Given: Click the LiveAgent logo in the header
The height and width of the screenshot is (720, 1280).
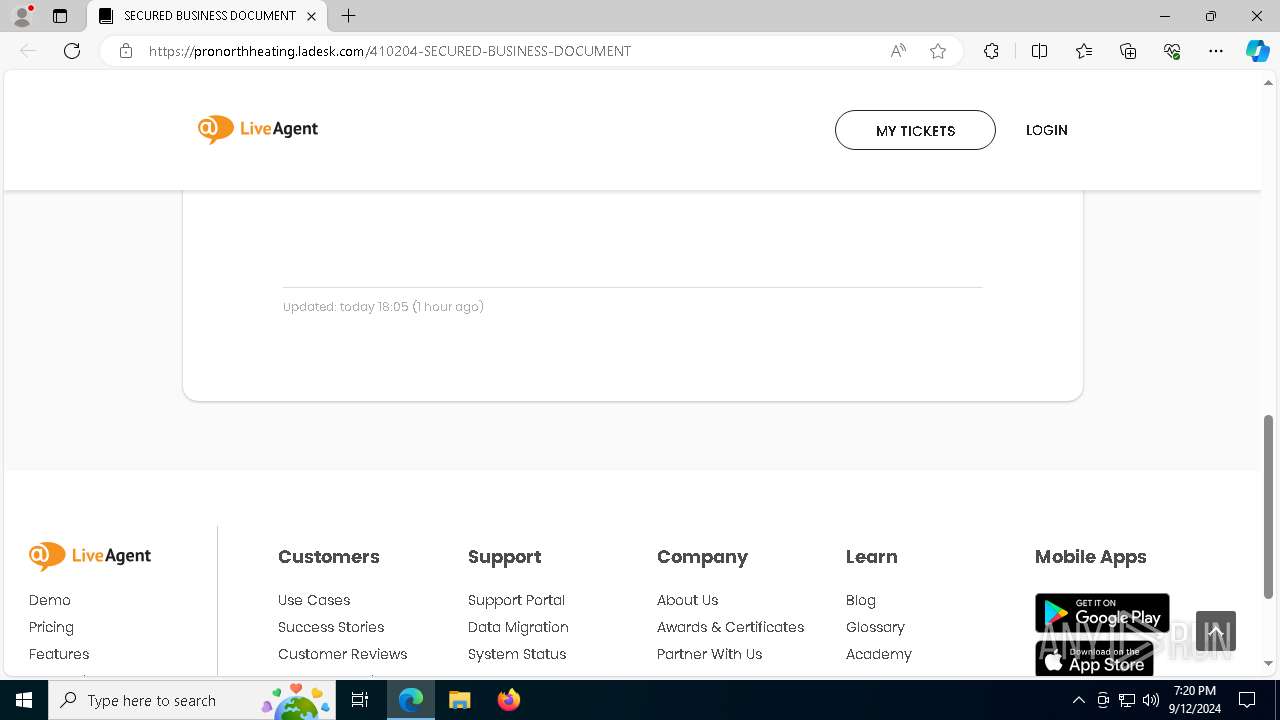Looking at the screenshot, I should tap(258, 129).
